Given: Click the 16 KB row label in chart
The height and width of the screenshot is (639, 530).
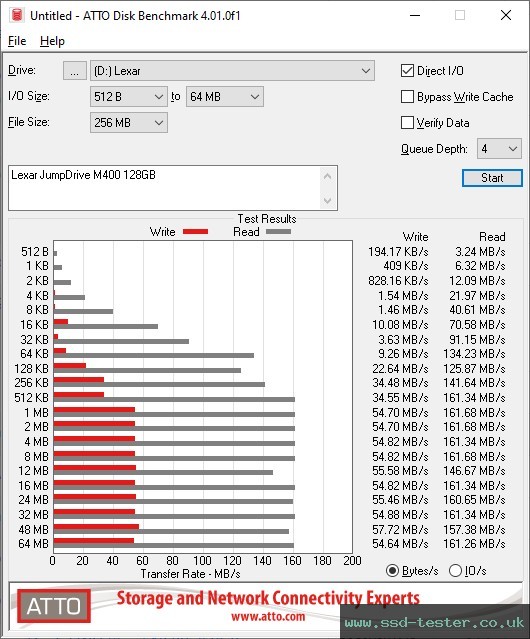Looking at the screenshot, I should (x=34, y=325).
